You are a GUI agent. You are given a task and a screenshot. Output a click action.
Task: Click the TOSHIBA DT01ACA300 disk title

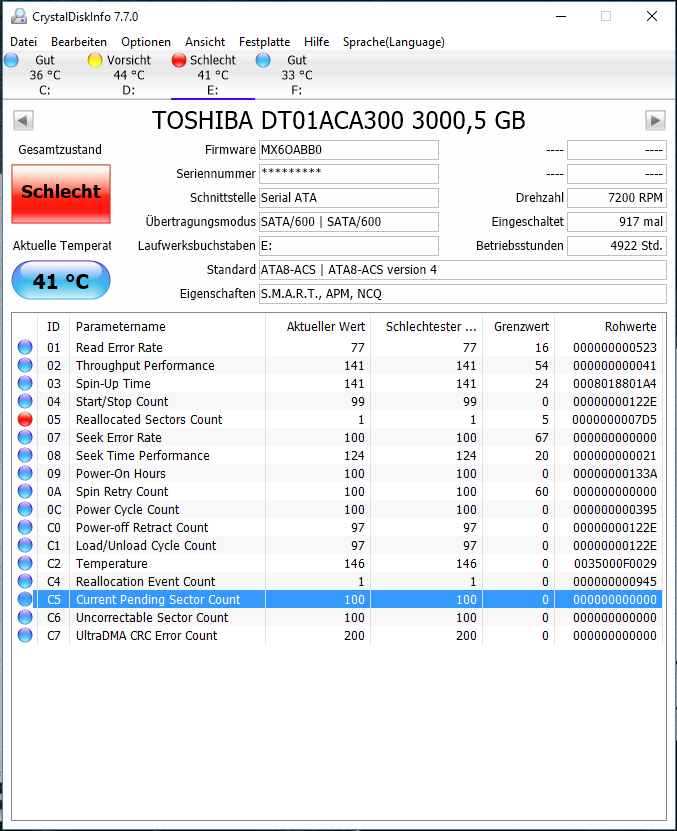click(x=338, y=120)
